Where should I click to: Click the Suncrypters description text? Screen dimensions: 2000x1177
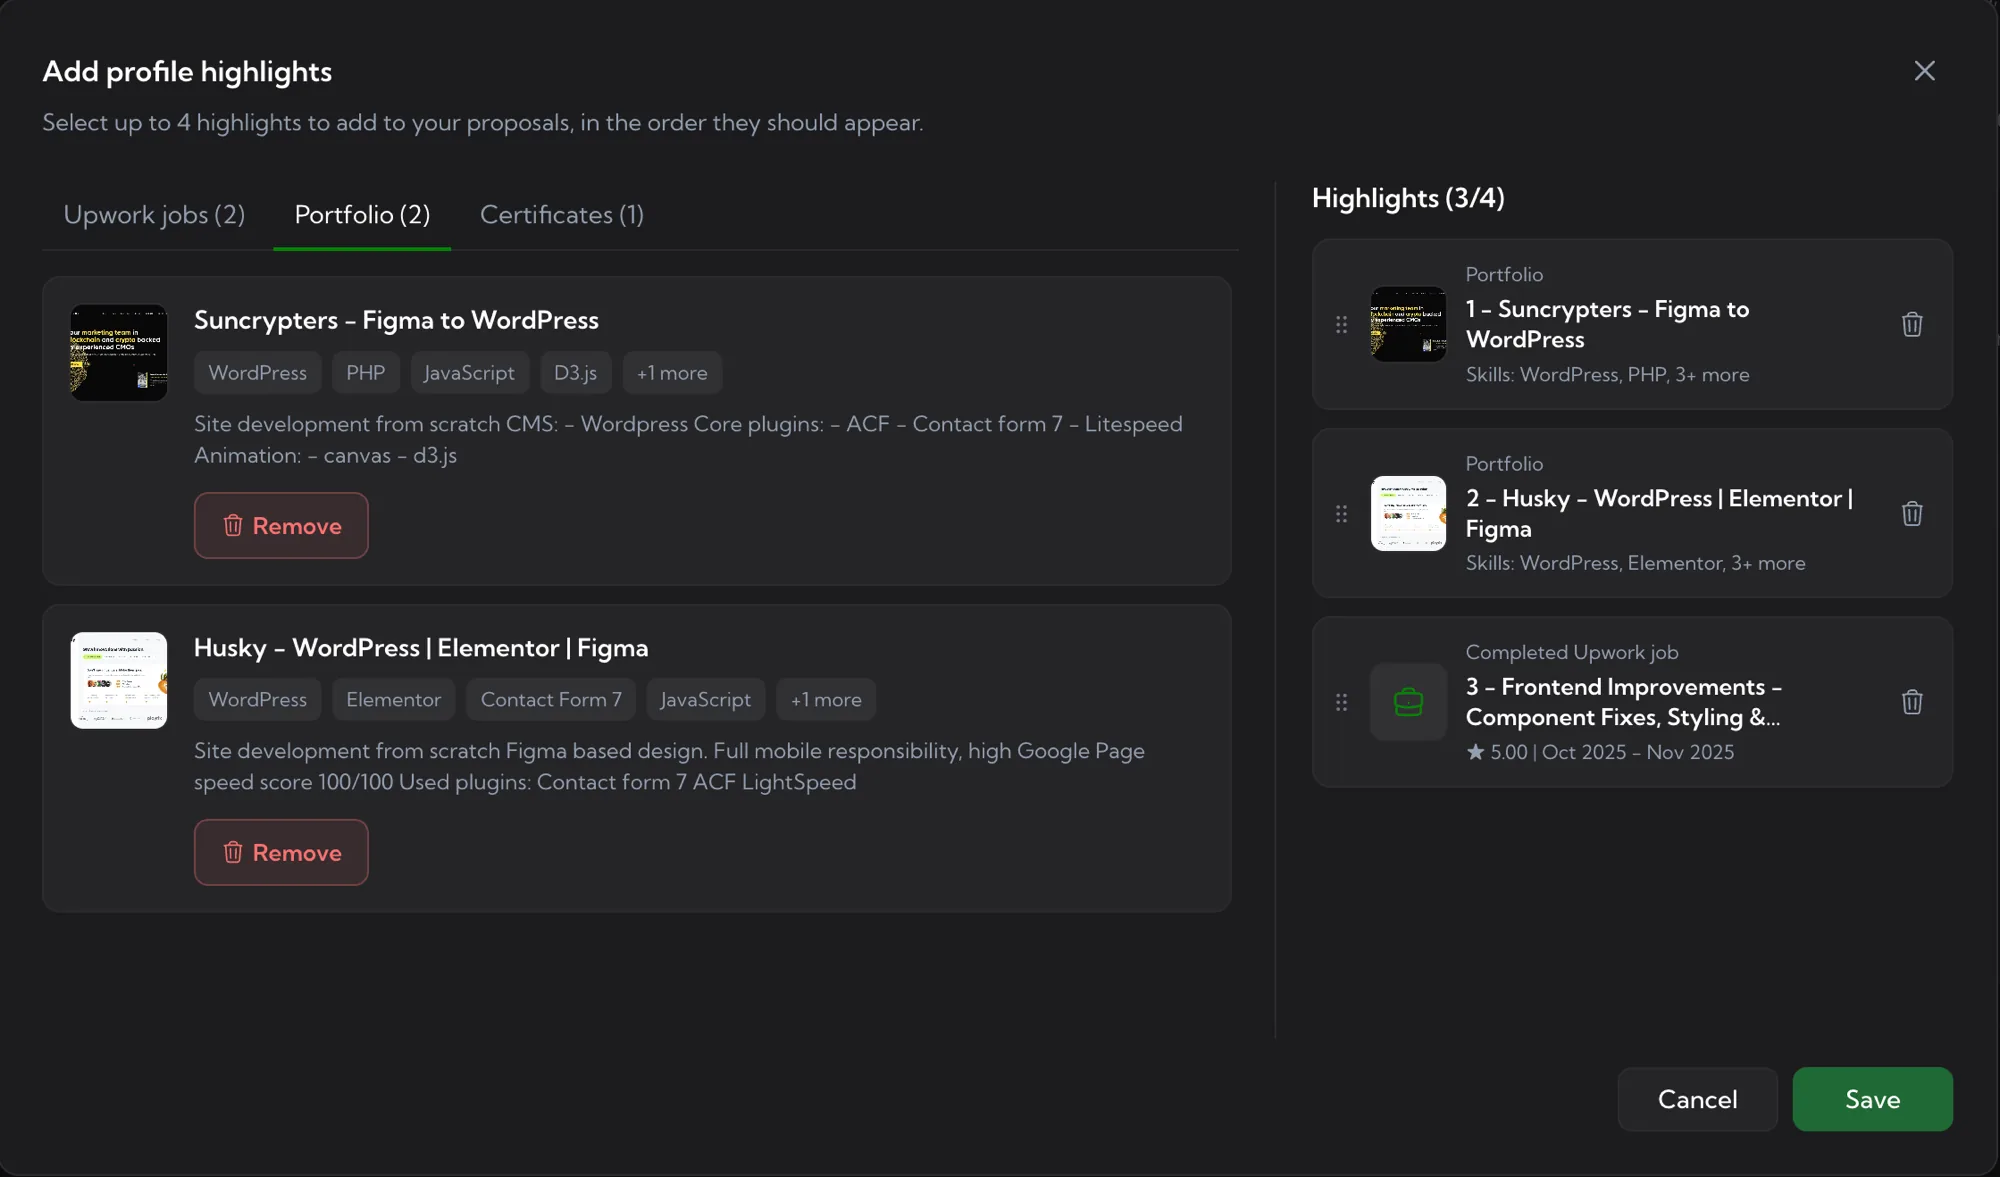[x=688, y=439]
